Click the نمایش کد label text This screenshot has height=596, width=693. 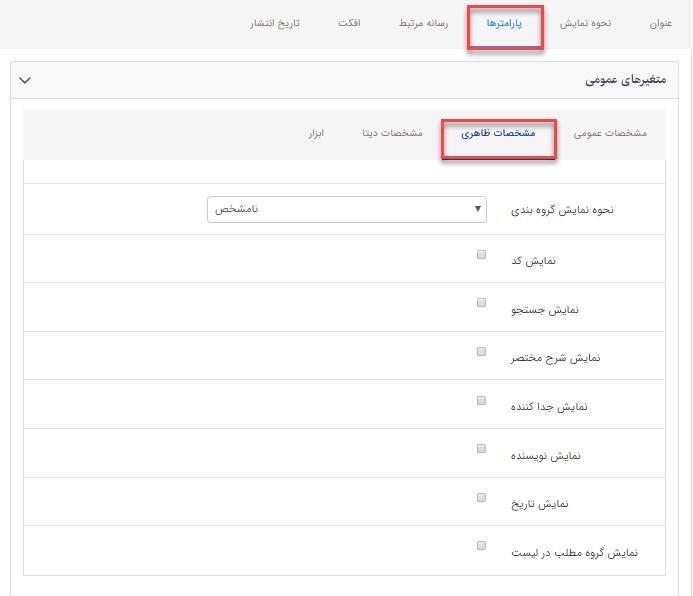point(533,261)
